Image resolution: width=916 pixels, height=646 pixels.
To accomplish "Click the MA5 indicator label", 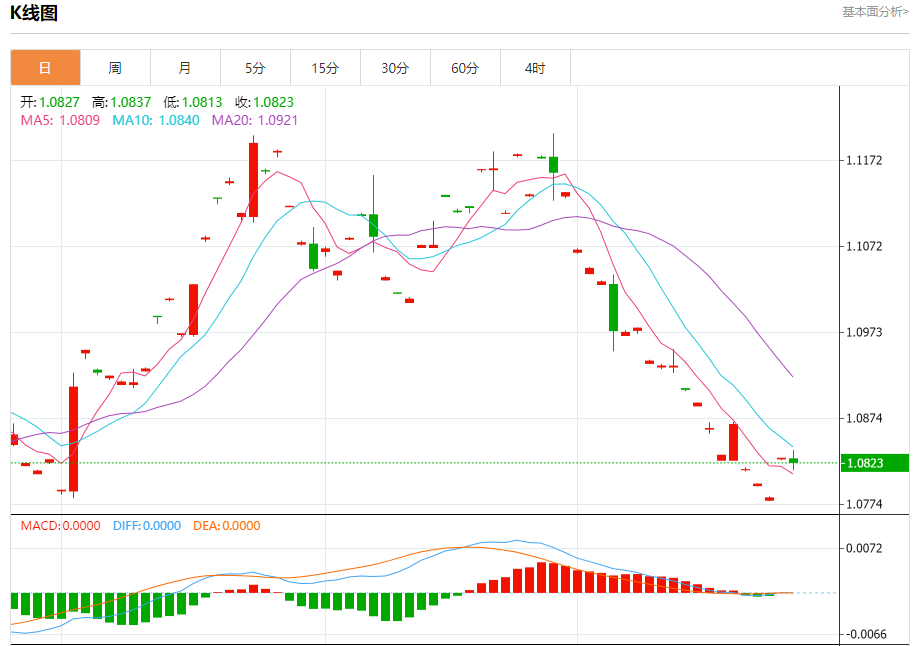I will [x=60, y=120].
